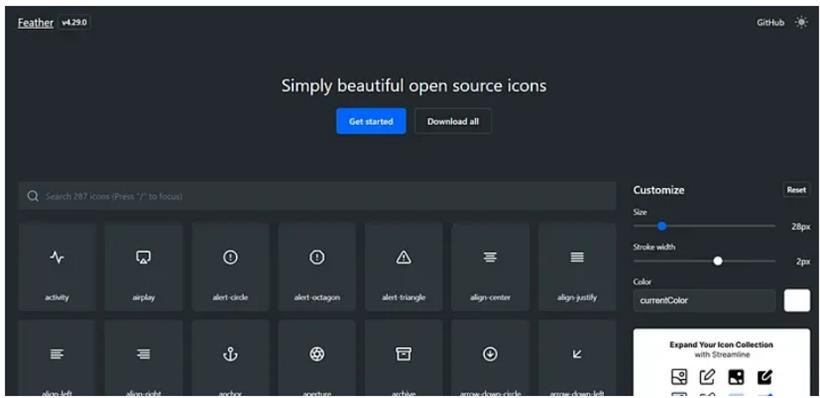Download the align-left icon

[57, 358]
